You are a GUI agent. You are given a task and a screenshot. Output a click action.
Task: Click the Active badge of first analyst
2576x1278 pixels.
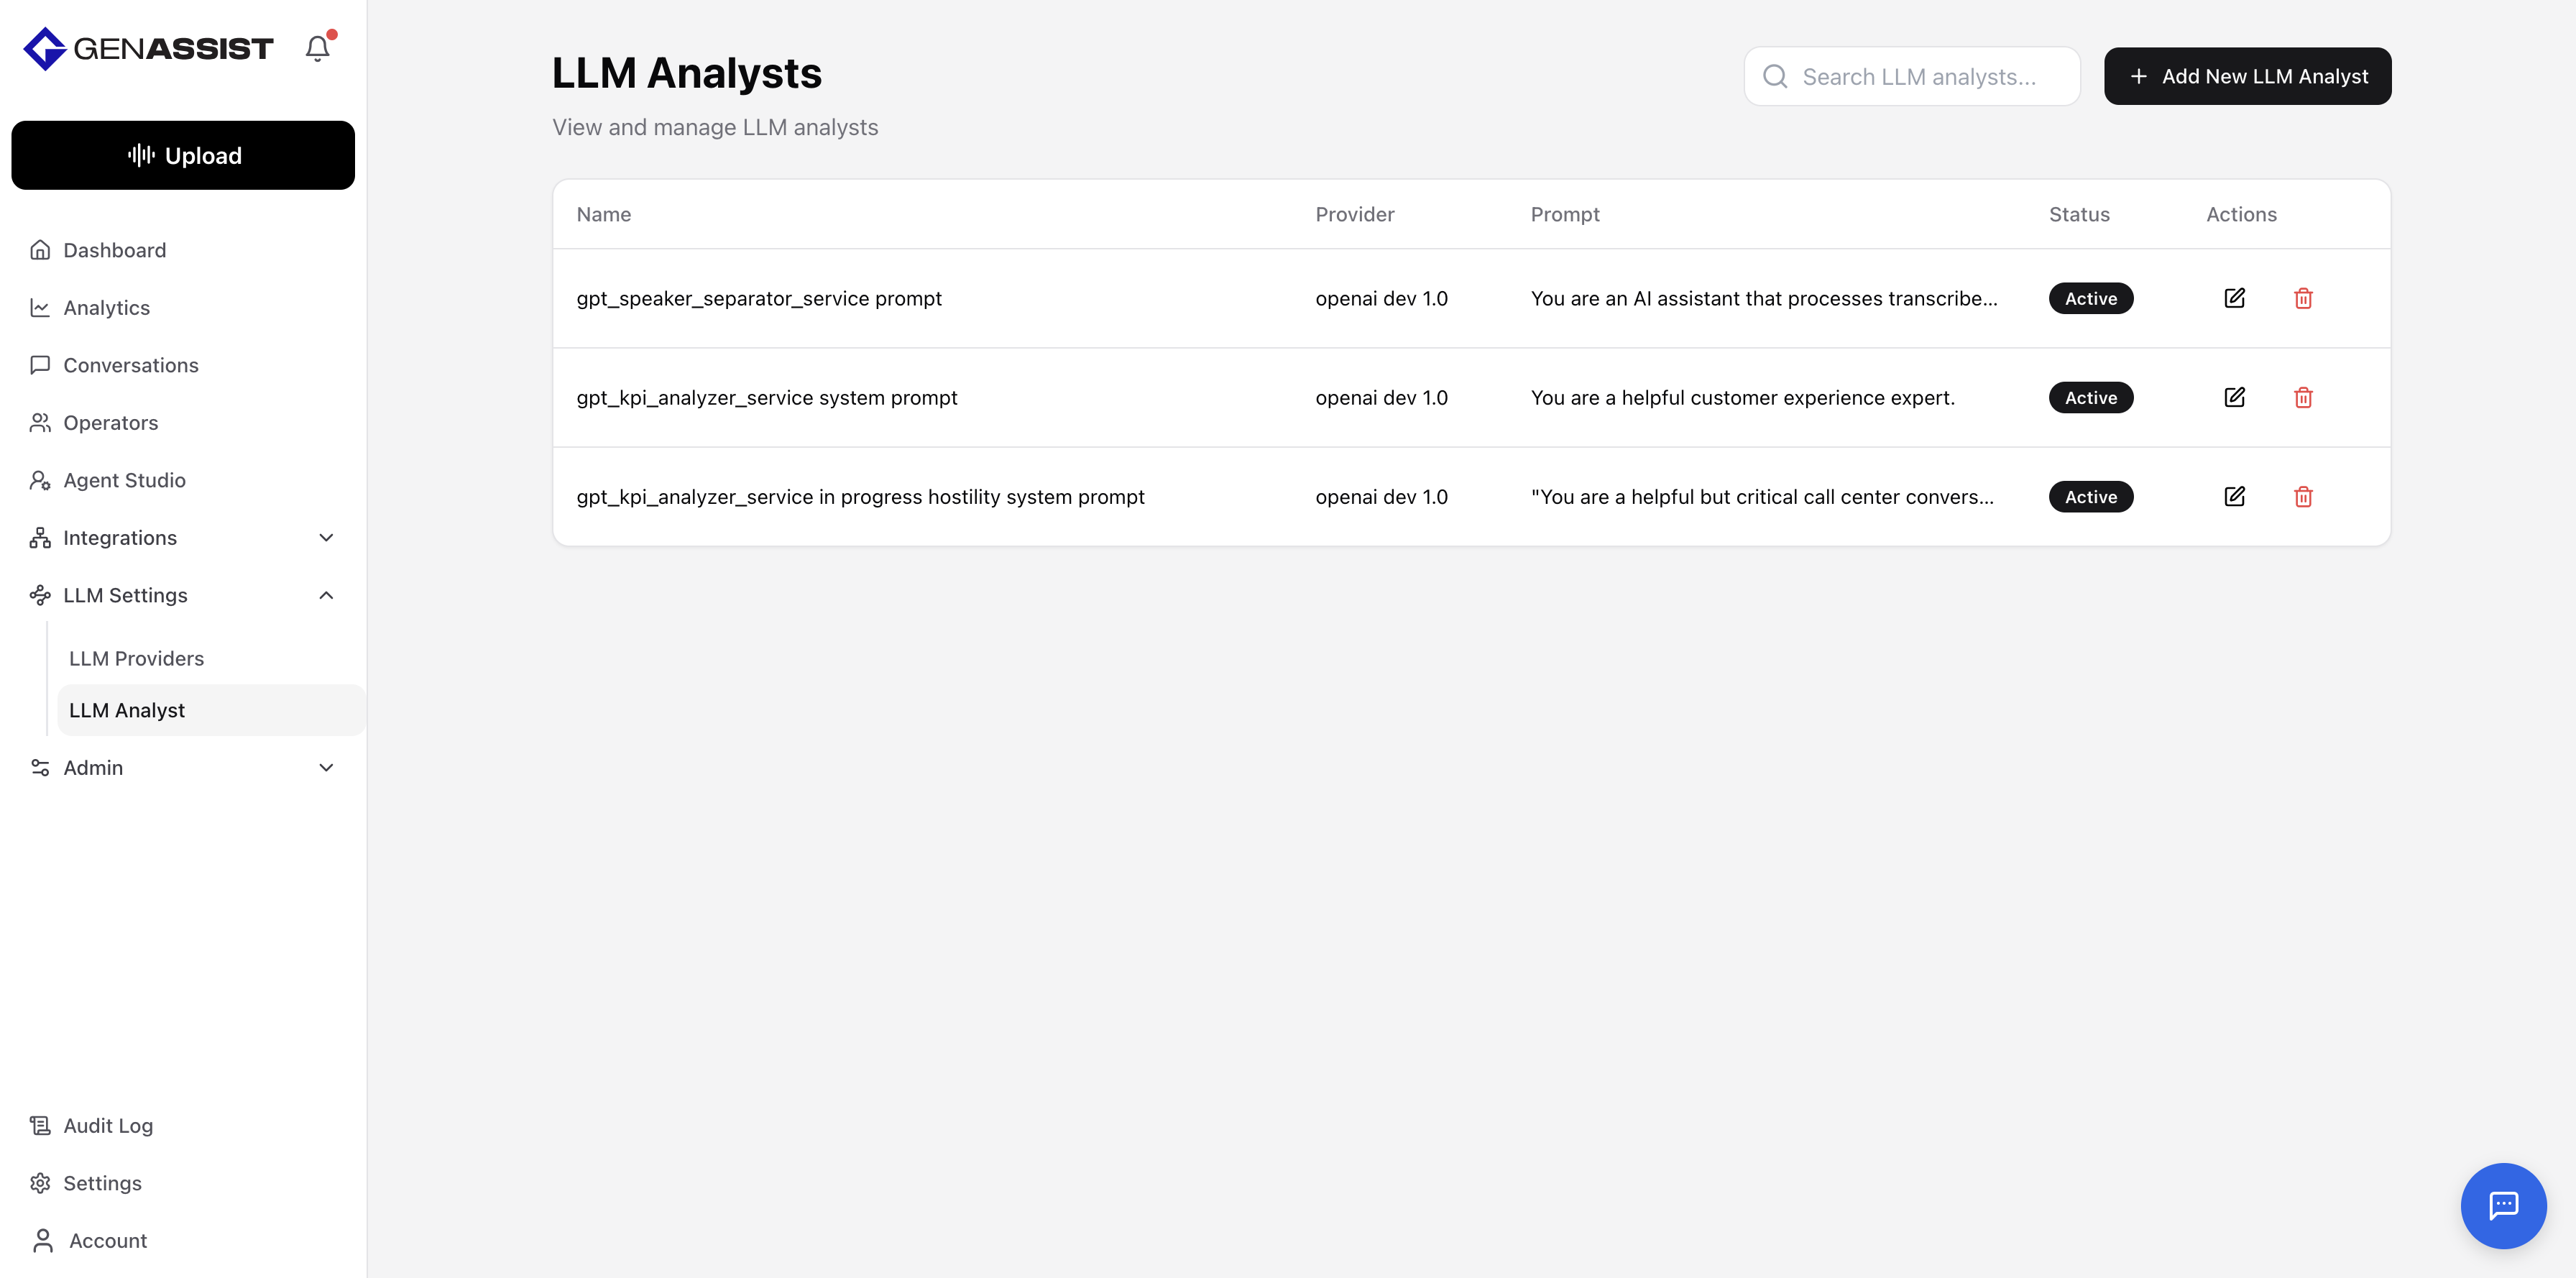click(x=2090, y=298)
